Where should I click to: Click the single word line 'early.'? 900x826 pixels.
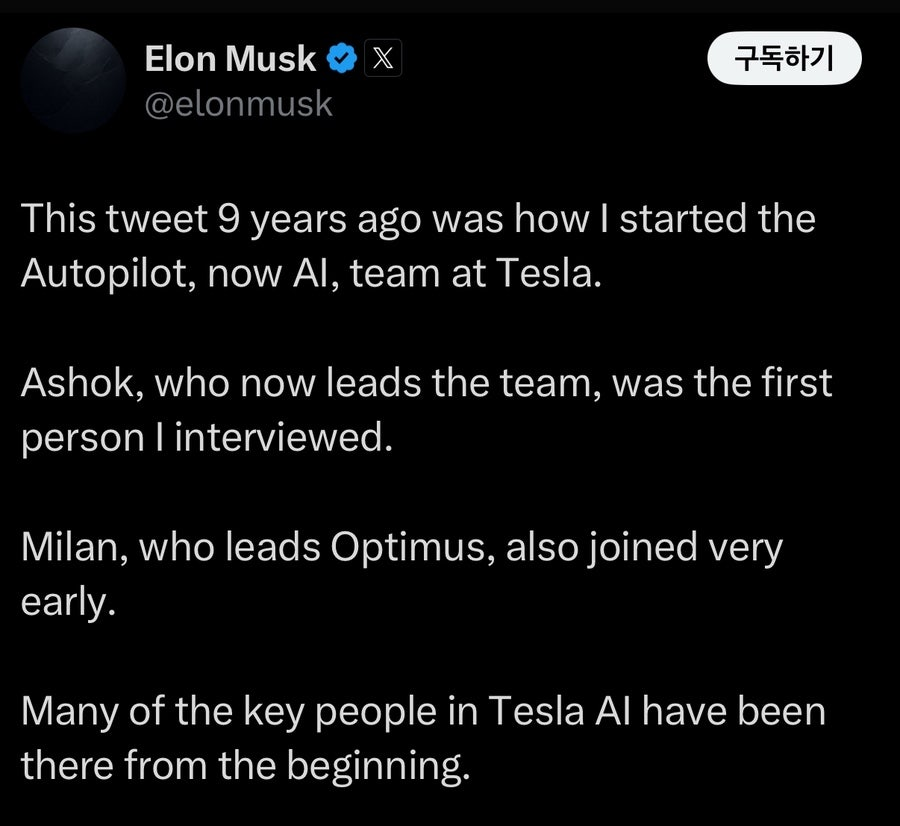click(x=68, y=602)
